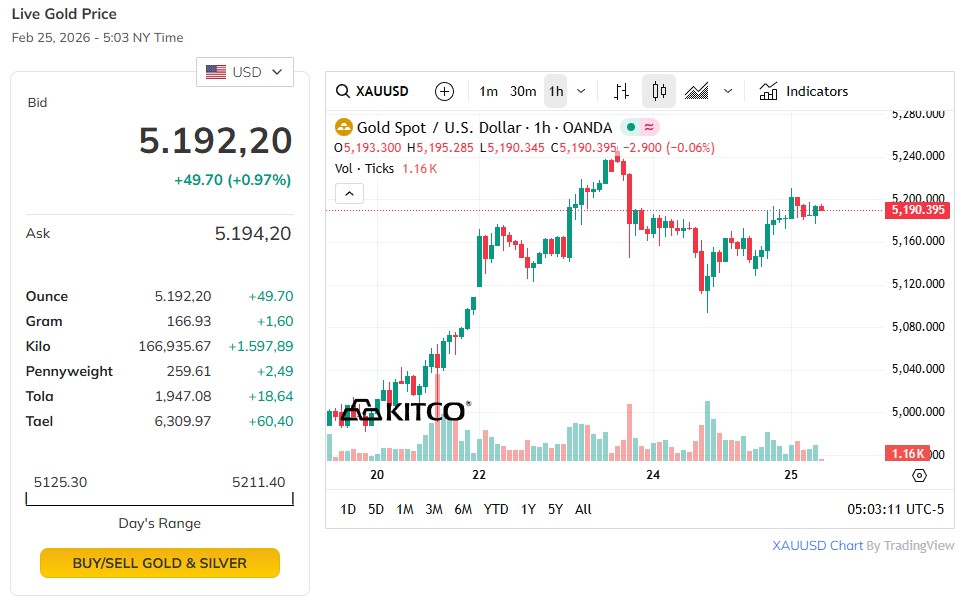Open the USD currency dropdown
The width and height of the screenshot is (963, 598).
coord(245,72)
